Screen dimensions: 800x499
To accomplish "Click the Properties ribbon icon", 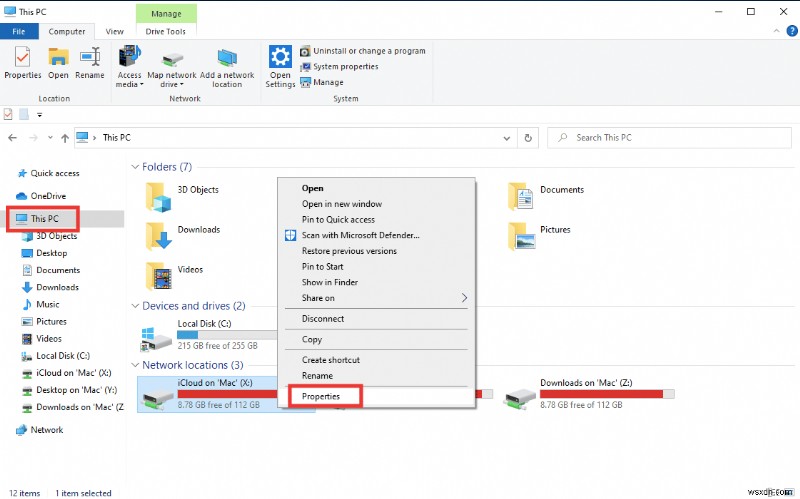I will 22,57.
